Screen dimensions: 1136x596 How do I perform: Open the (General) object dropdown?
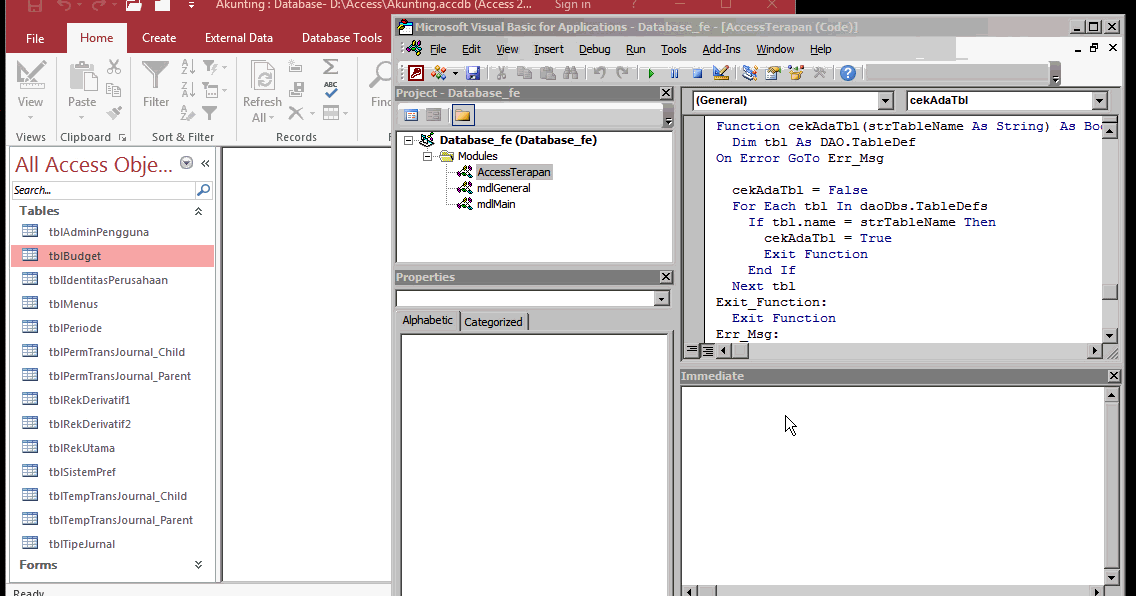[x=884, y=101]
